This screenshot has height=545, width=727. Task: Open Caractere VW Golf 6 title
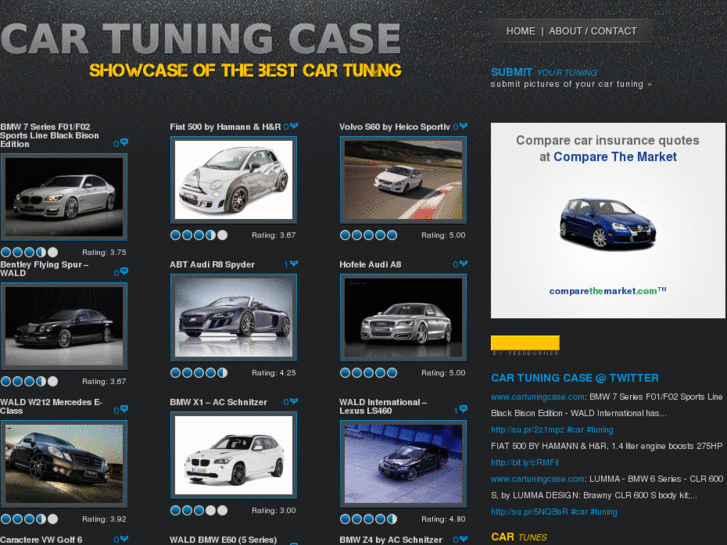41,540
